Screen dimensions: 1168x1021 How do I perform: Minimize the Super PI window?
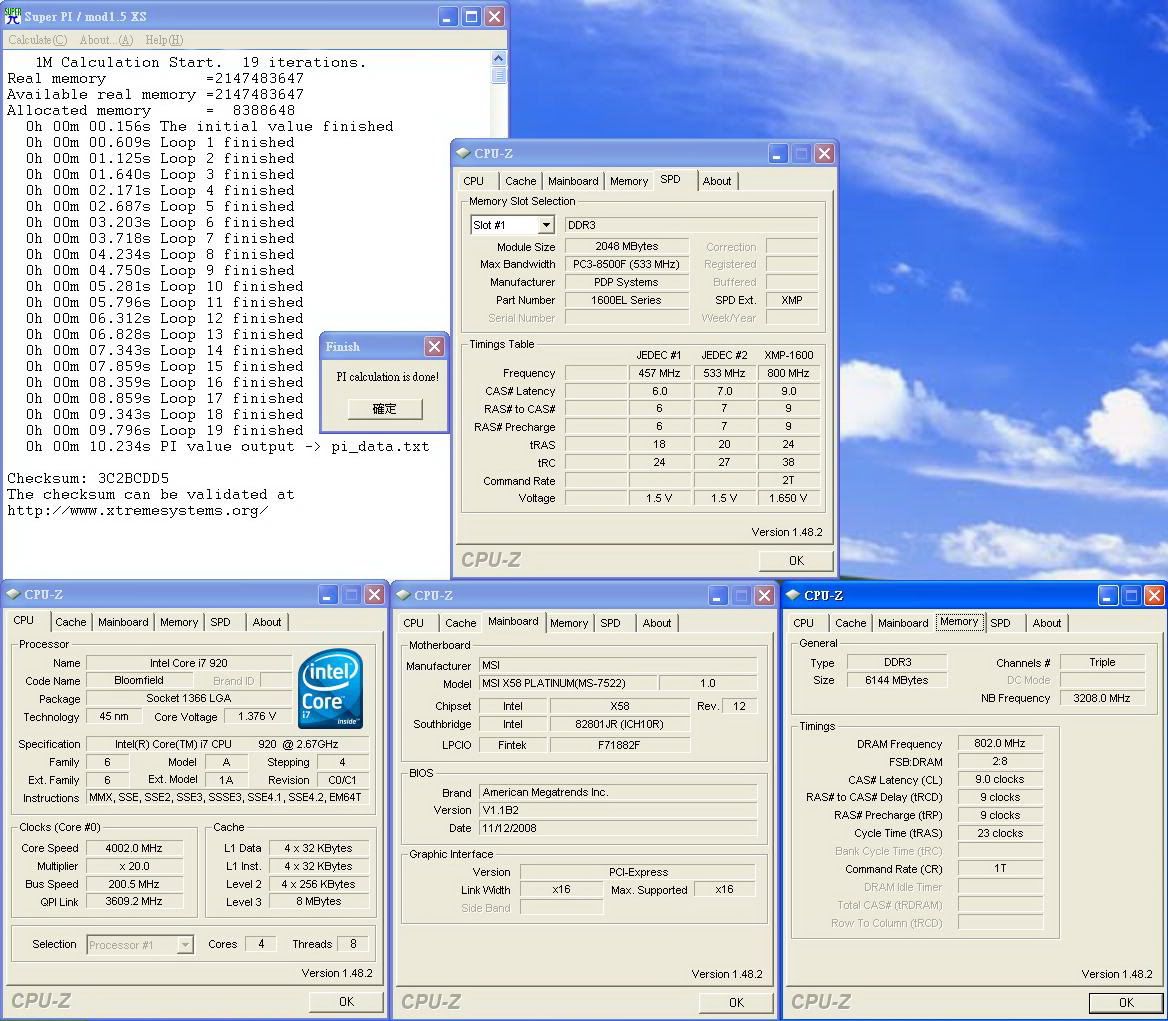[x=447, y=16]
